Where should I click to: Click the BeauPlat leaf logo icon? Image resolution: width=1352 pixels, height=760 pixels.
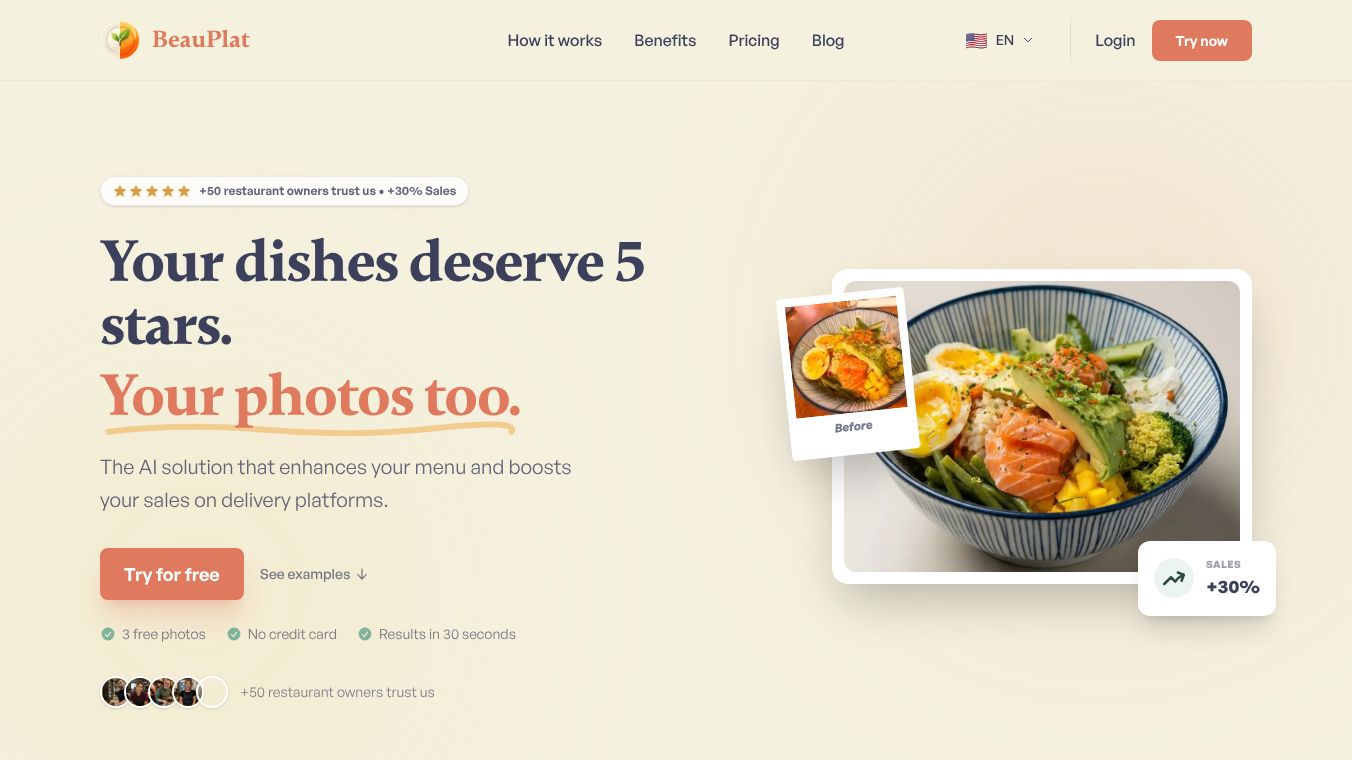(121, 40)
